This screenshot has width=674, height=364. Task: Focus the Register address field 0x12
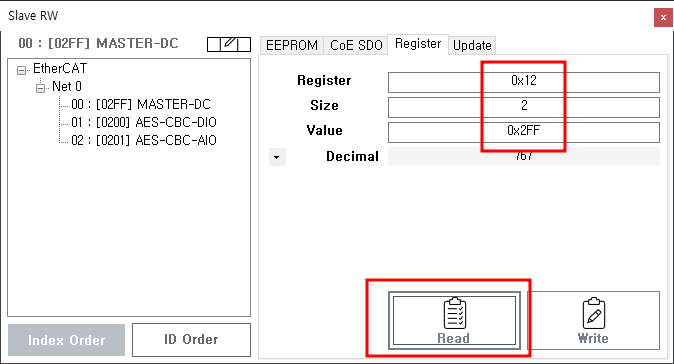click(x=524, y=82)
